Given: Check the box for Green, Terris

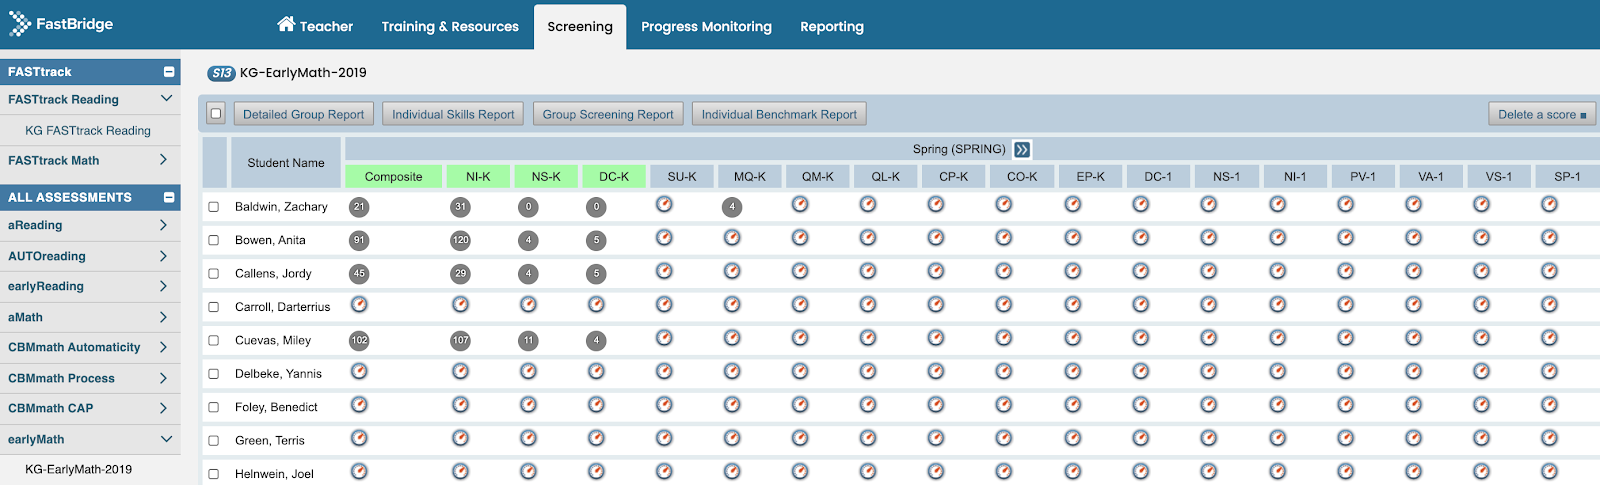Looking at the screenshot, I should [213, 440].
